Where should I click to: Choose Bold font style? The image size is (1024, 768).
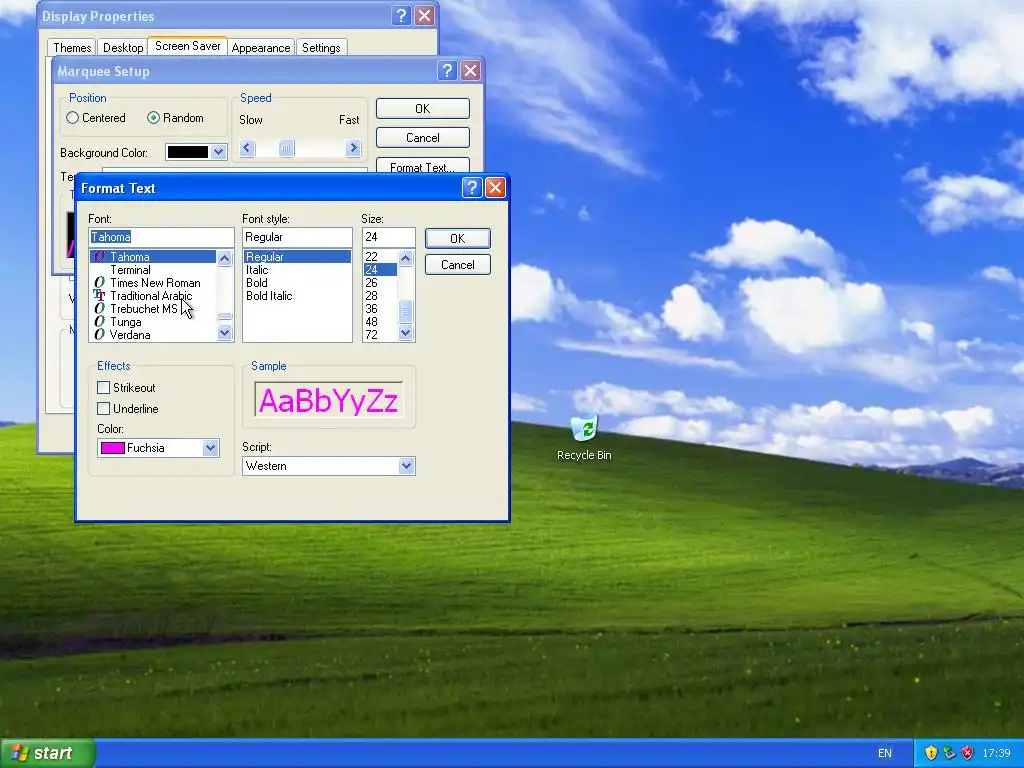tap(257, 283)
